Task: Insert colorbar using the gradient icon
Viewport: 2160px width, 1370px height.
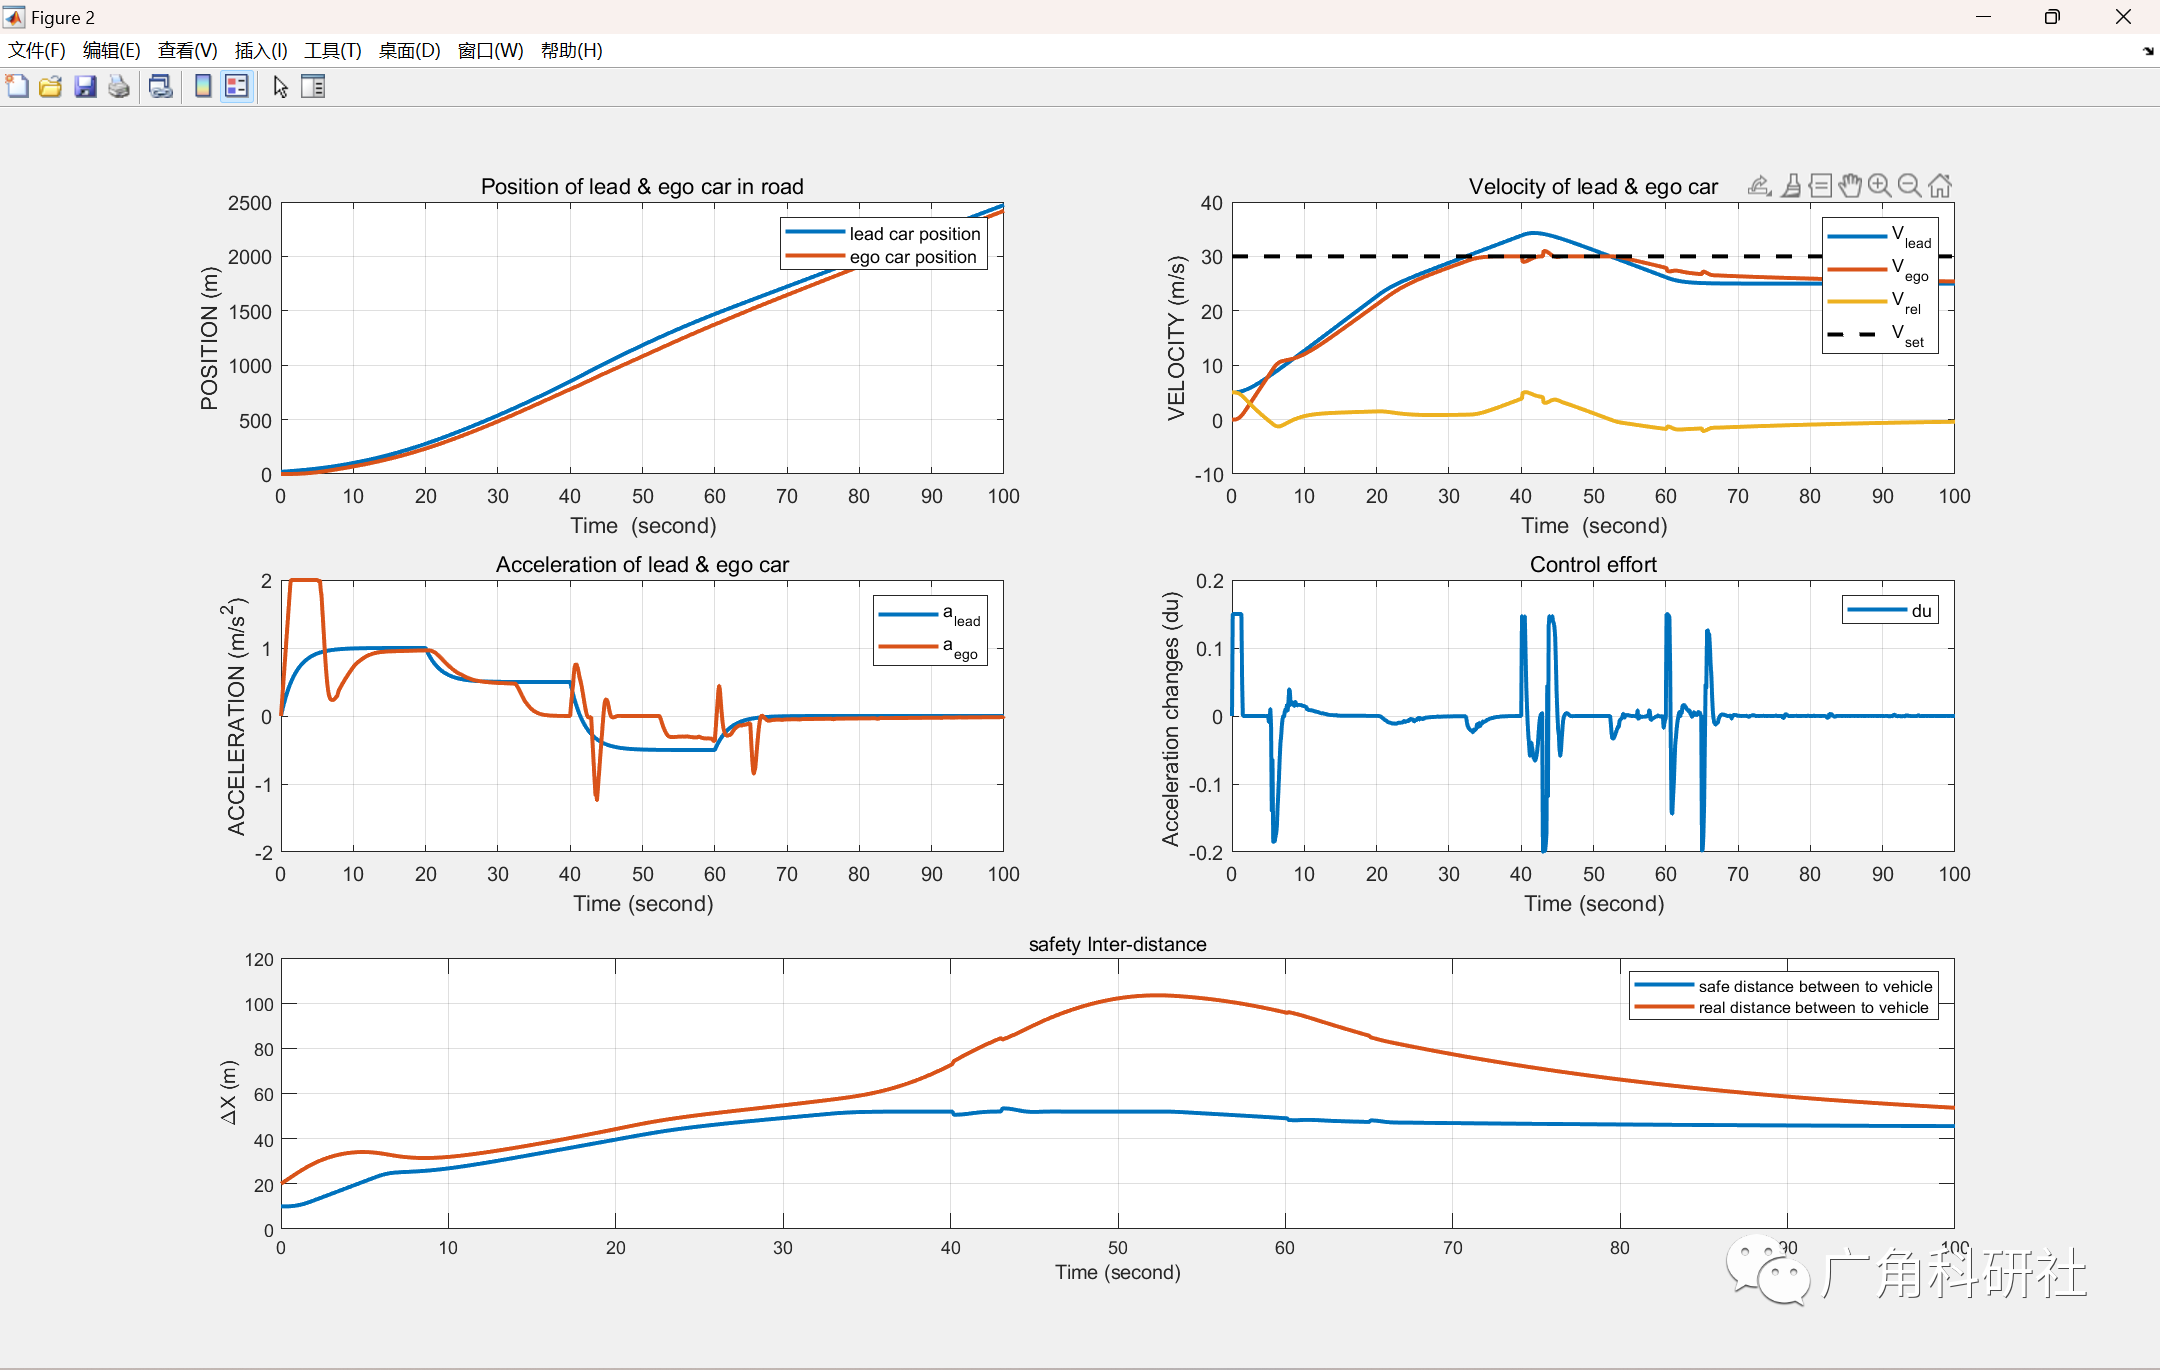Action: pos(203,87)
